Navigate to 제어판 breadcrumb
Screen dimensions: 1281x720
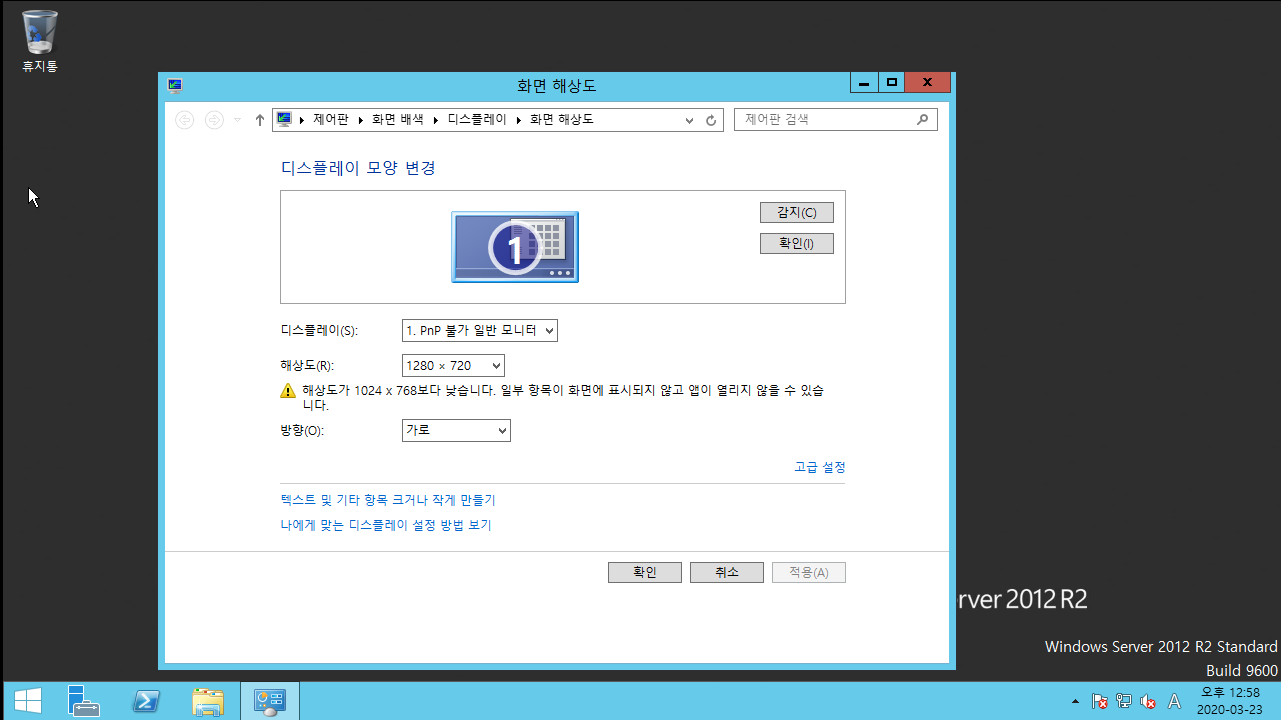tap(331, 120)
